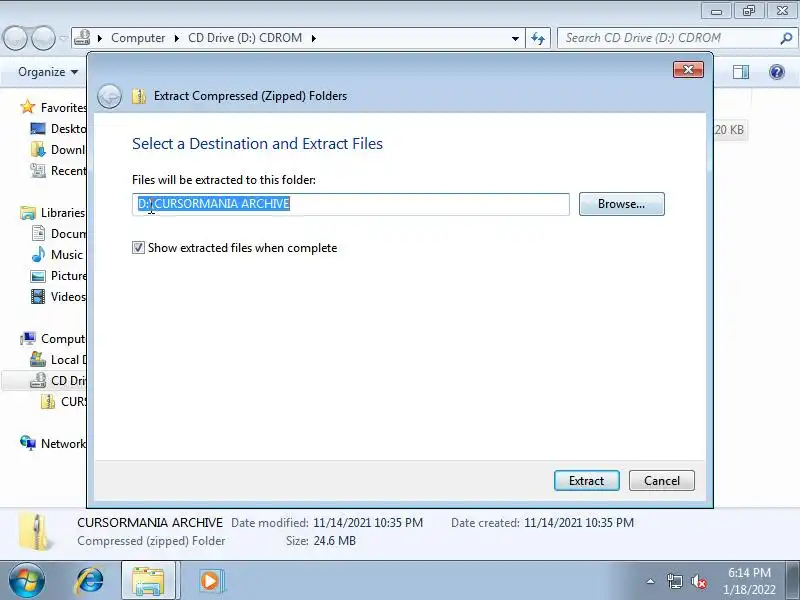Open the address bar history dropdown
Image resolution: width=800 pixels, height=600 pixels.
tap(515, 38)
